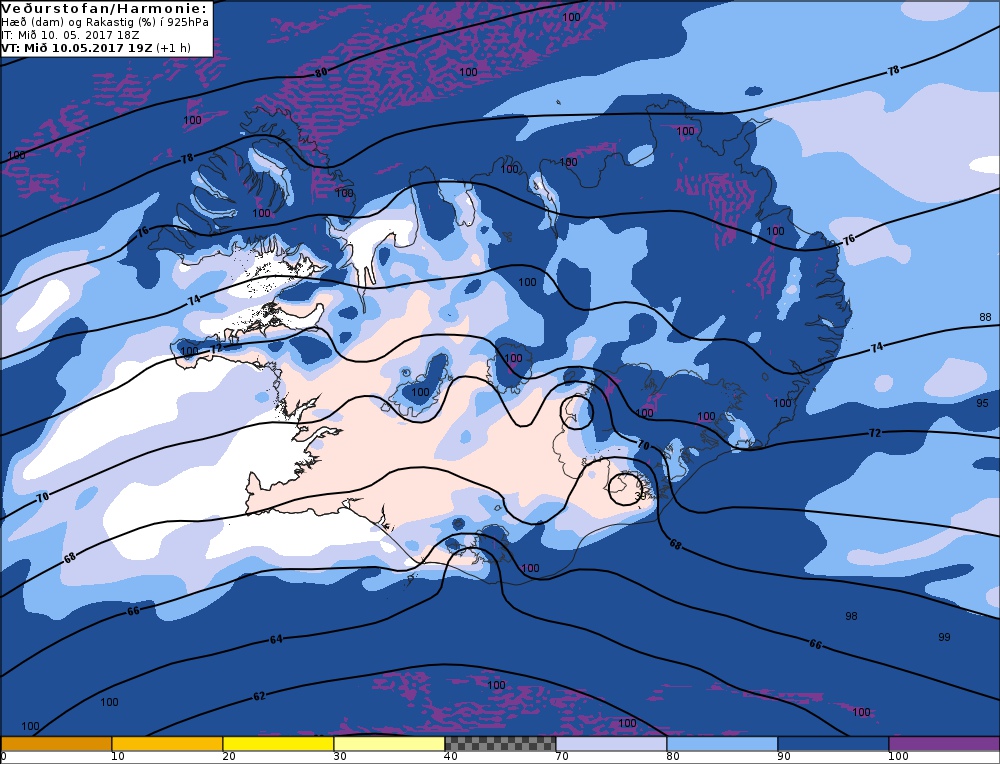
Task: Pick the light blue 80–90 legend swatch
Action: (x=722, y=744)
